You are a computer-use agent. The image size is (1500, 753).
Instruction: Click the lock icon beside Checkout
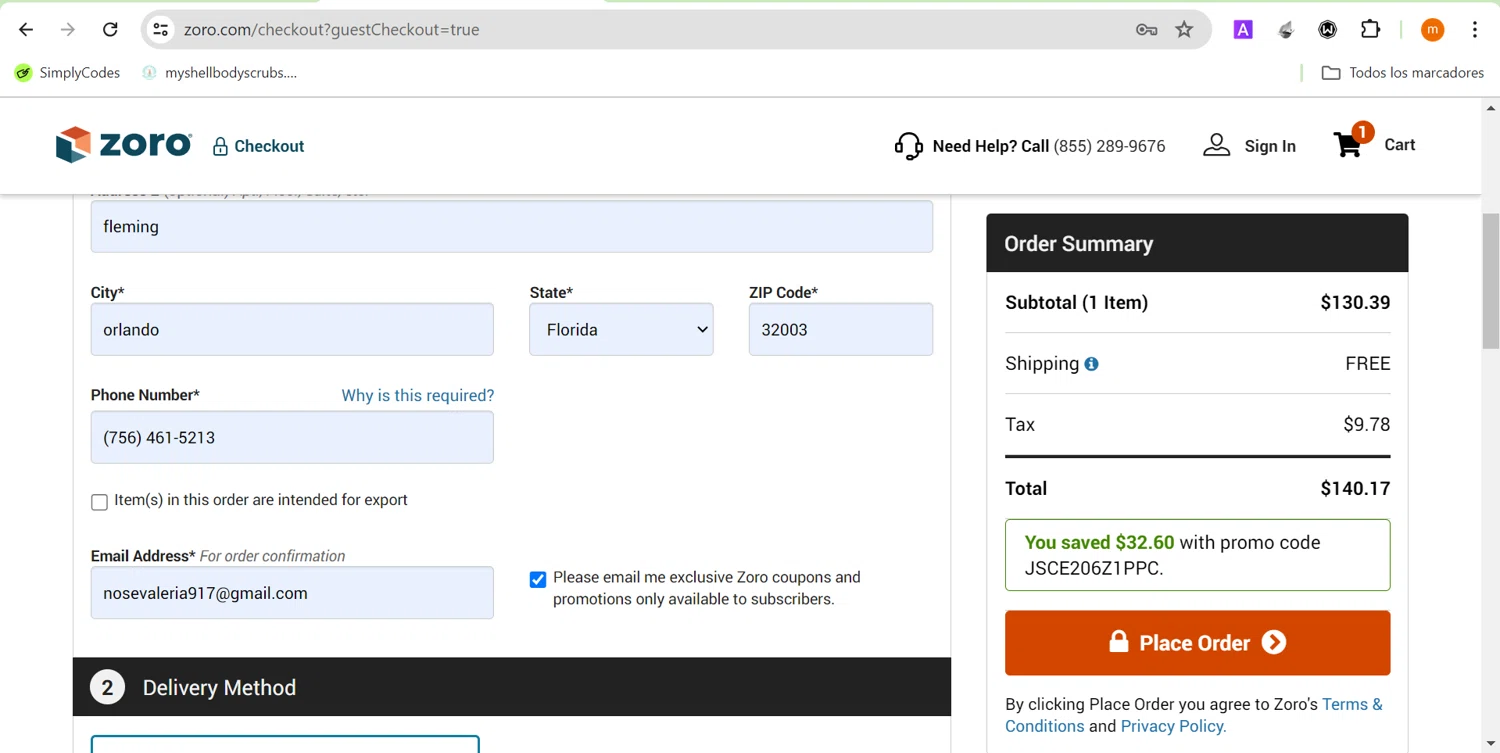(220, 147)
